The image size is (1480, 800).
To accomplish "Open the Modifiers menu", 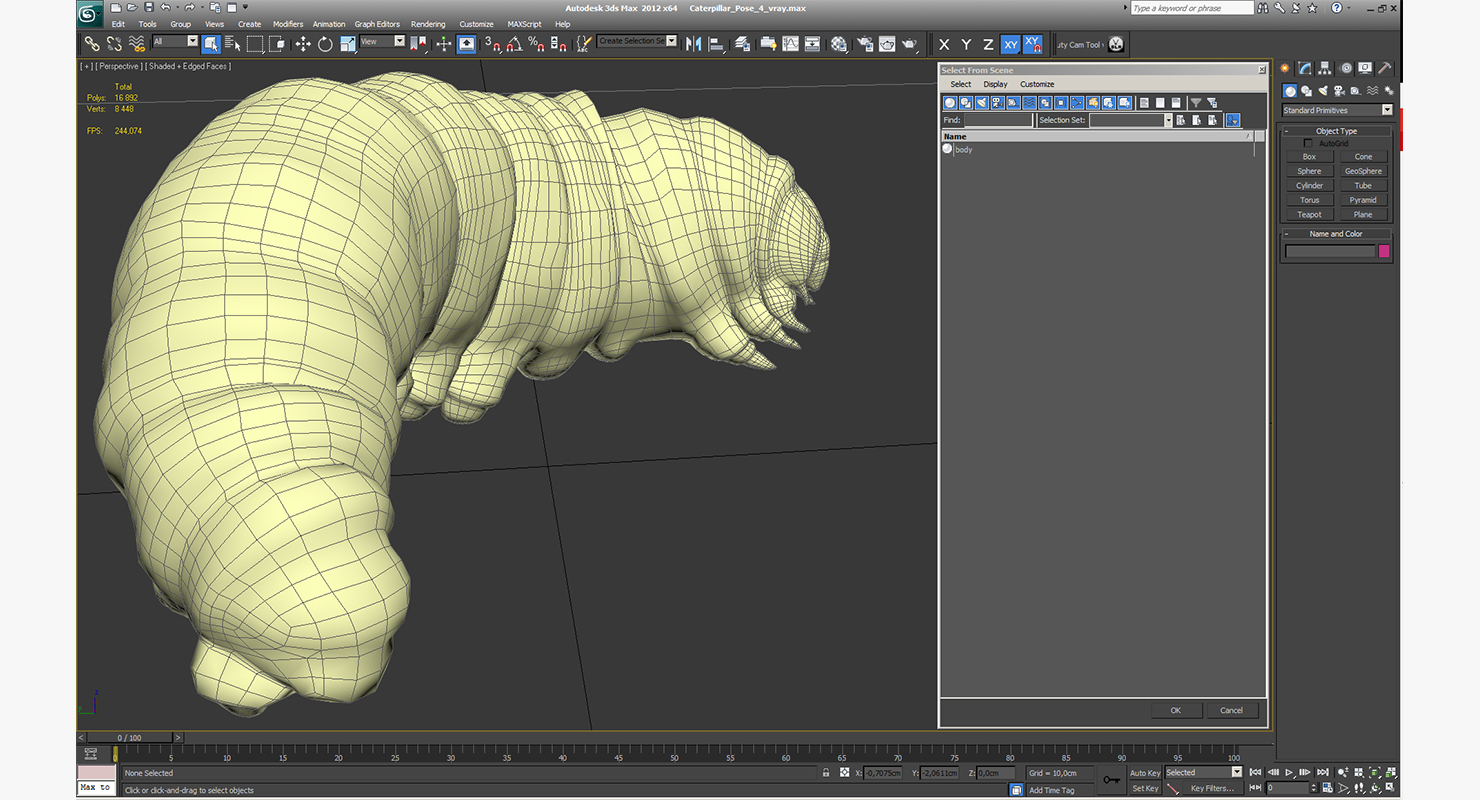I will [288, 24].
